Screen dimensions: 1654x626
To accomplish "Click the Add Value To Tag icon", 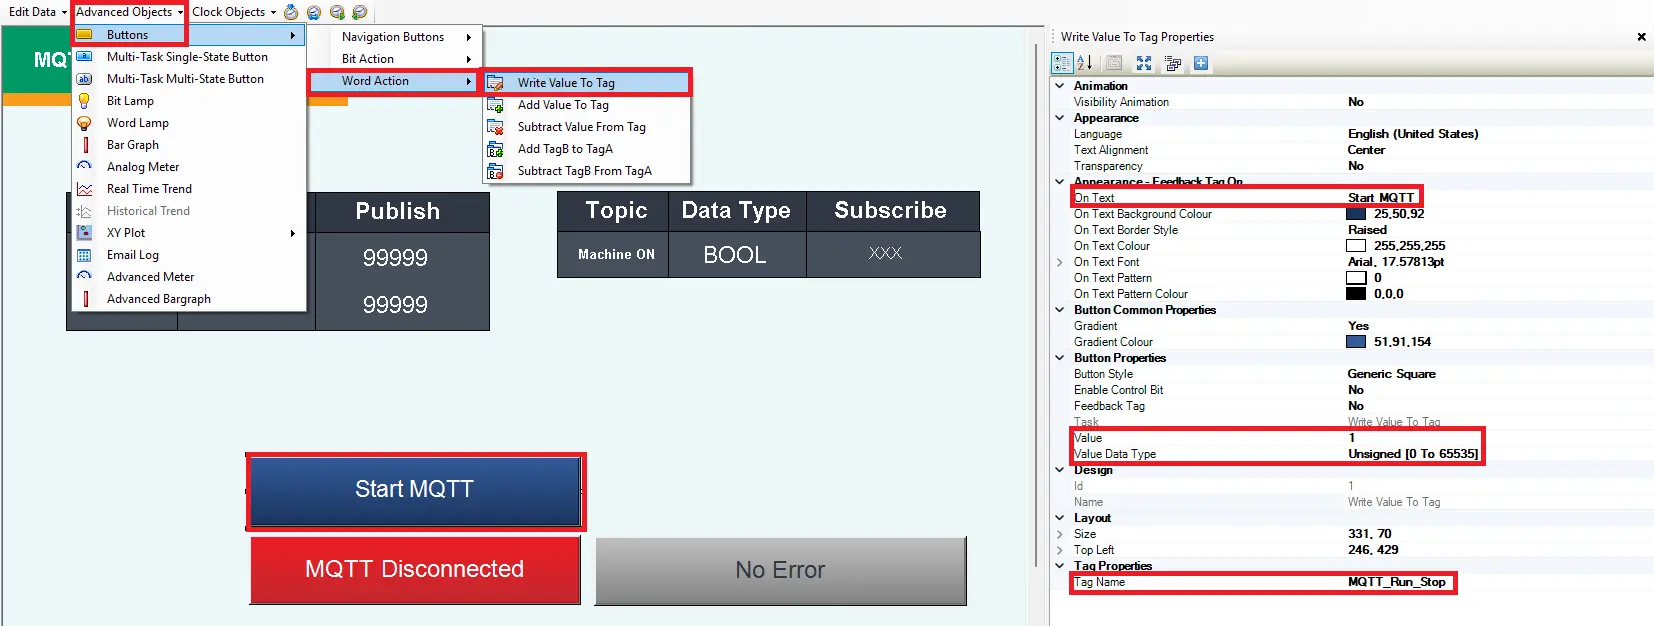I will click(x=495, y=105).
